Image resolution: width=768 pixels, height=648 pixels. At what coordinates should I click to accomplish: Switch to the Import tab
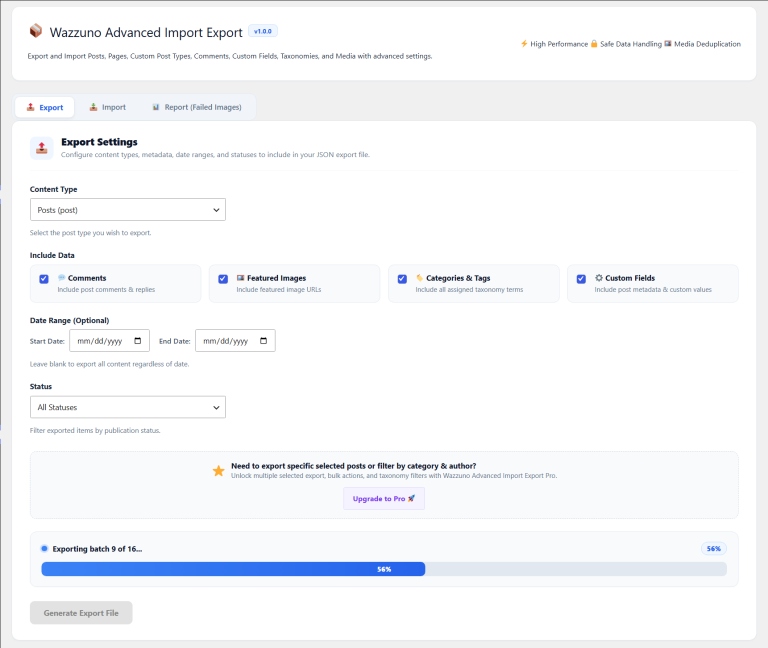click(107, 107)
